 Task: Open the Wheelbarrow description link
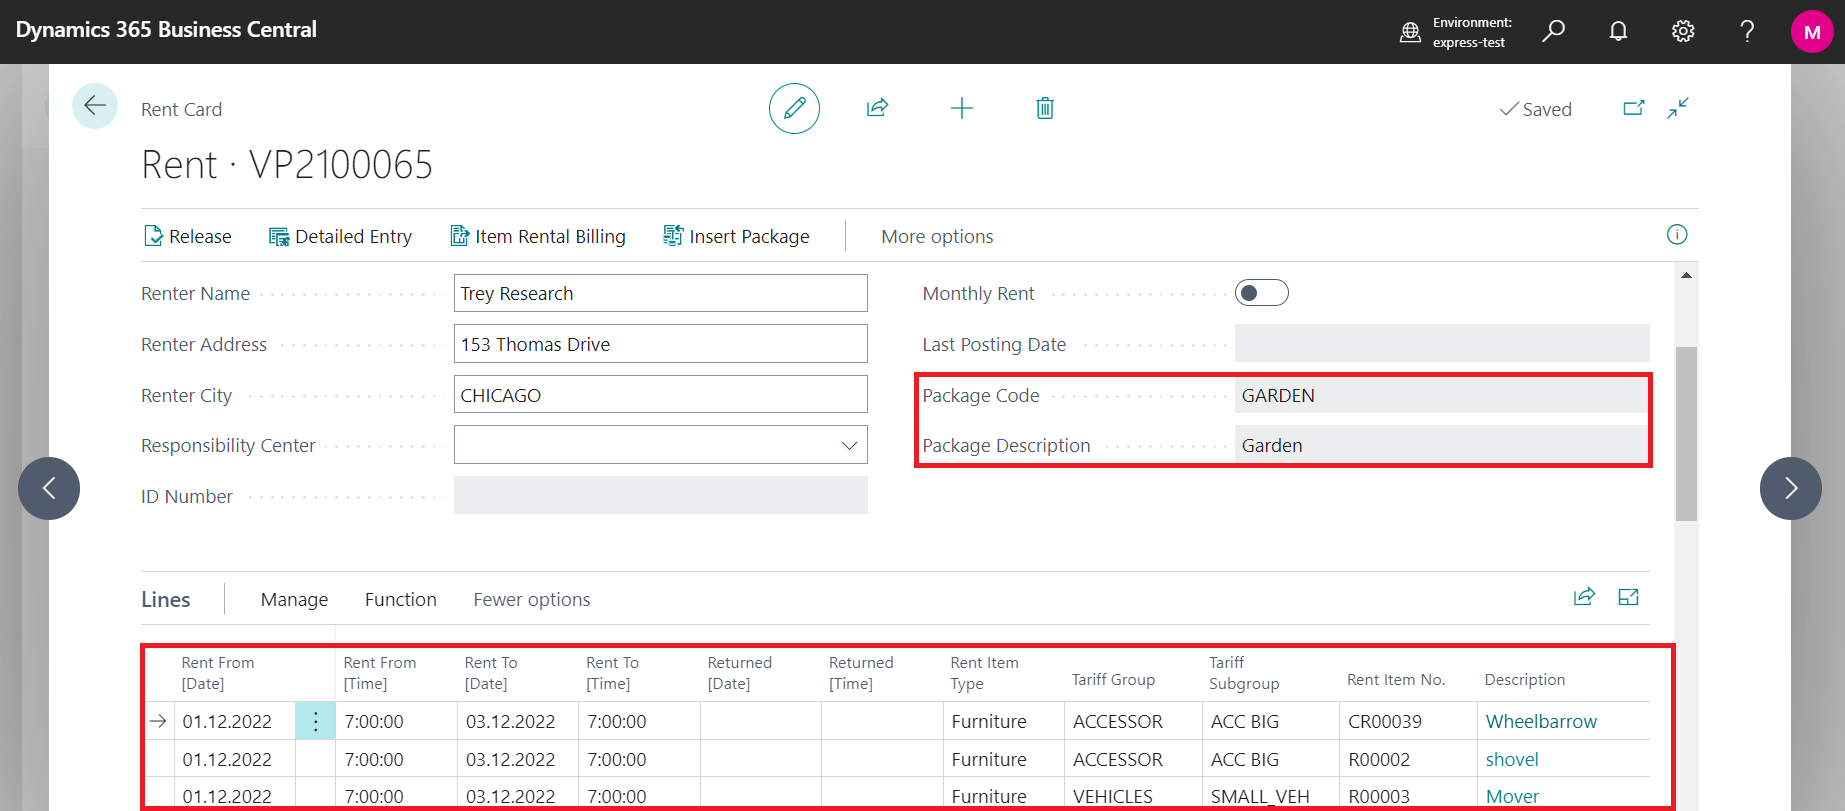1540,722
